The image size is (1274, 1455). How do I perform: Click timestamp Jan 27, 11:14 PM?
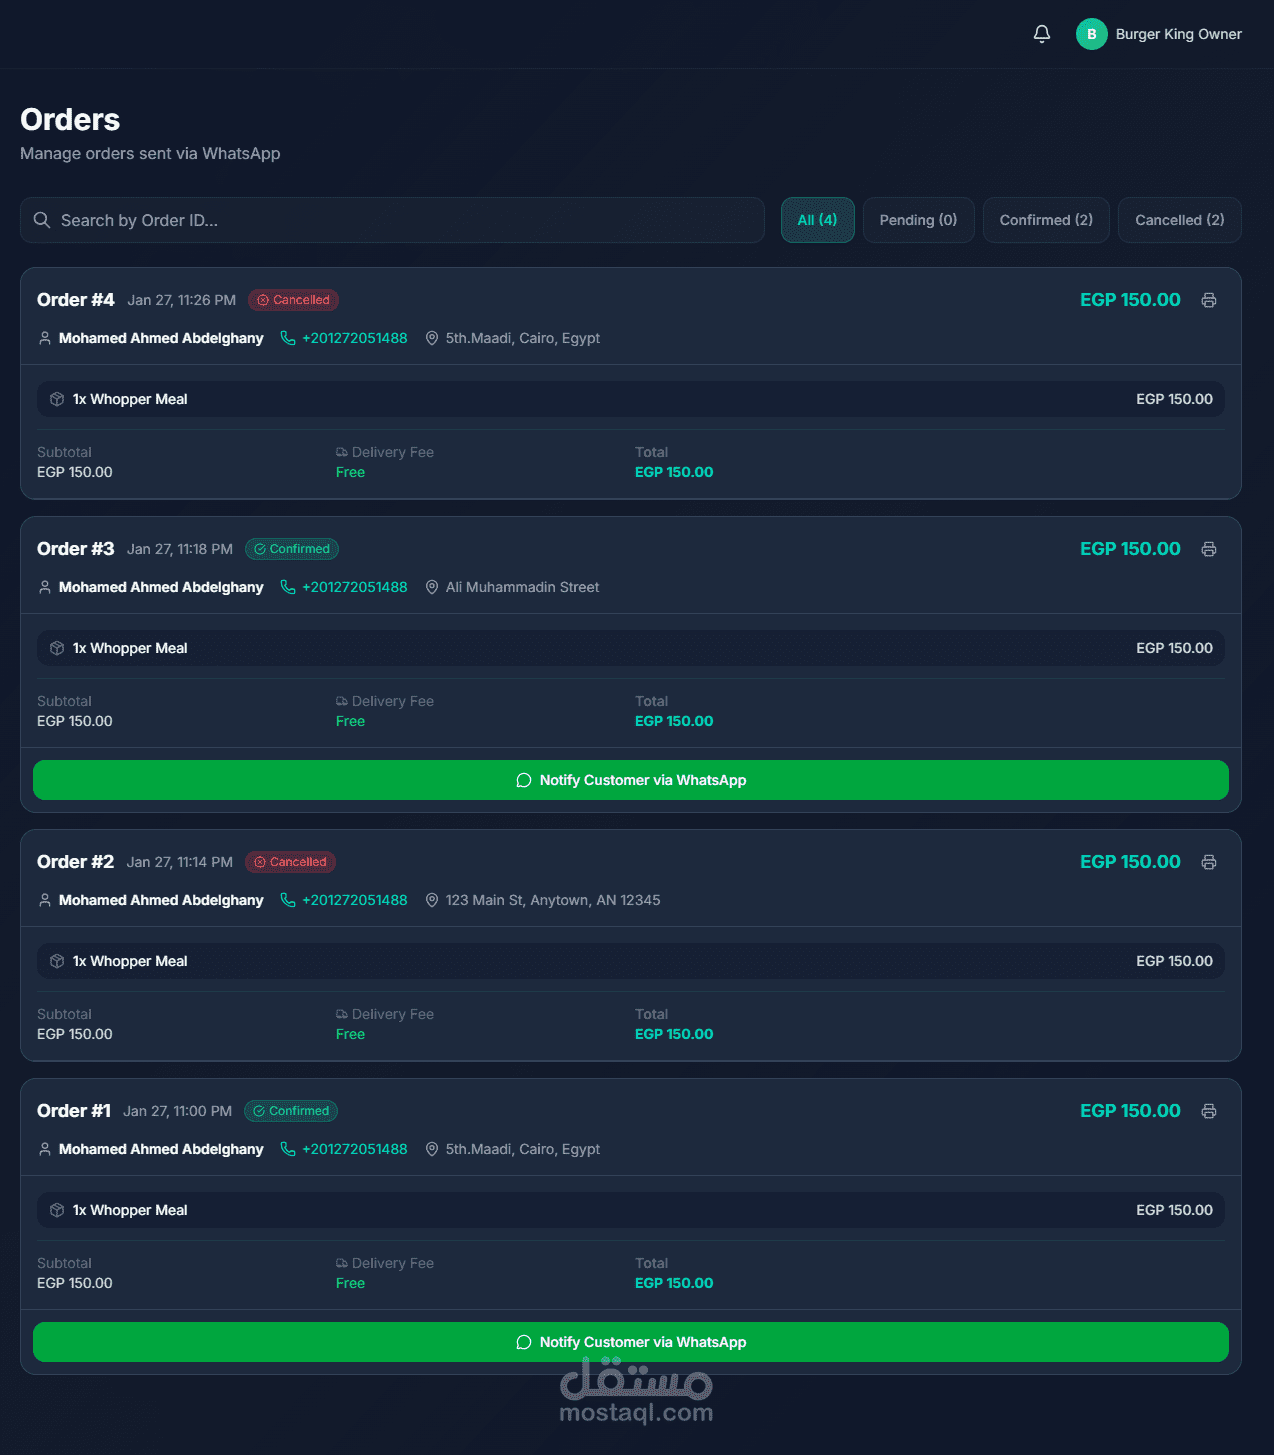pos(180,862)
